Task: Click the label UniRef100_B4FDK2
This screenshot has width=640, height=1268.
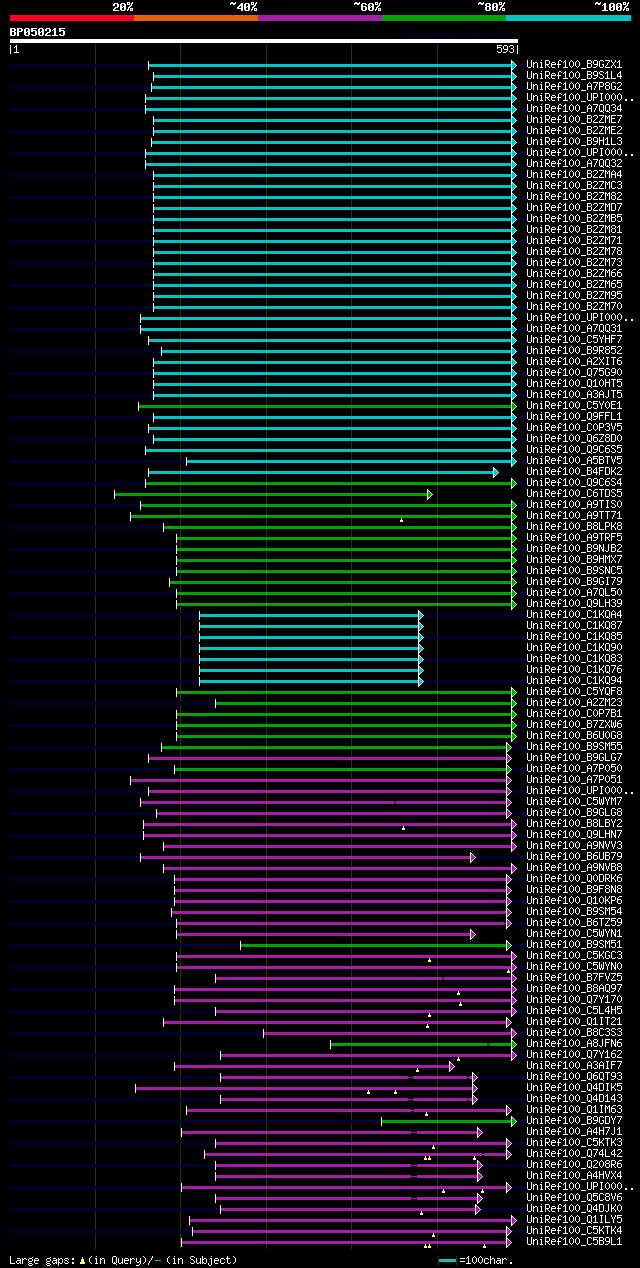Action: pyautogui.click(x=575, y=472)
